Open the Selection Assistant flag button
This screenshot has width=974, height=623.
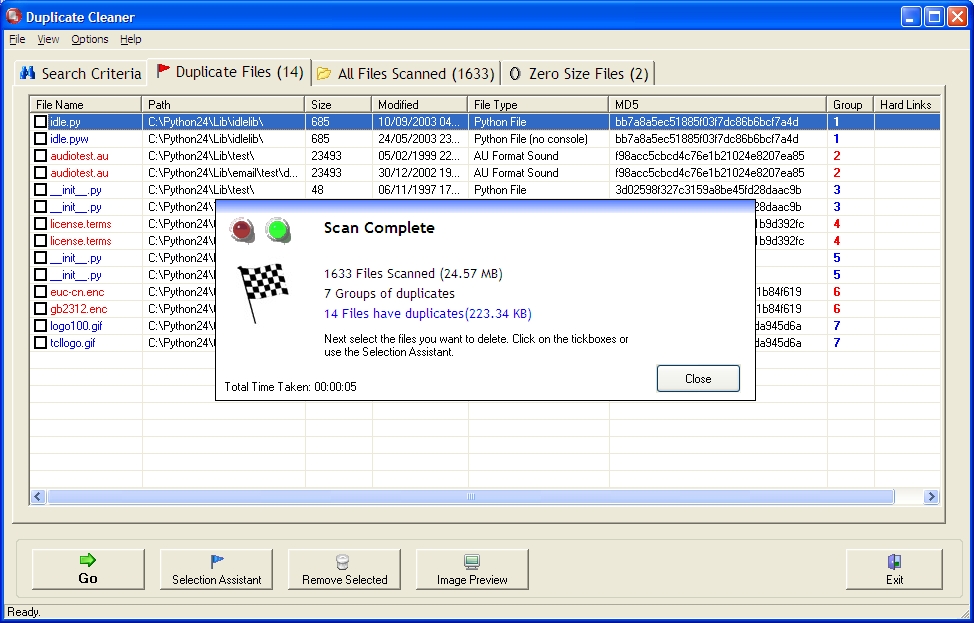tap(216, 569)
